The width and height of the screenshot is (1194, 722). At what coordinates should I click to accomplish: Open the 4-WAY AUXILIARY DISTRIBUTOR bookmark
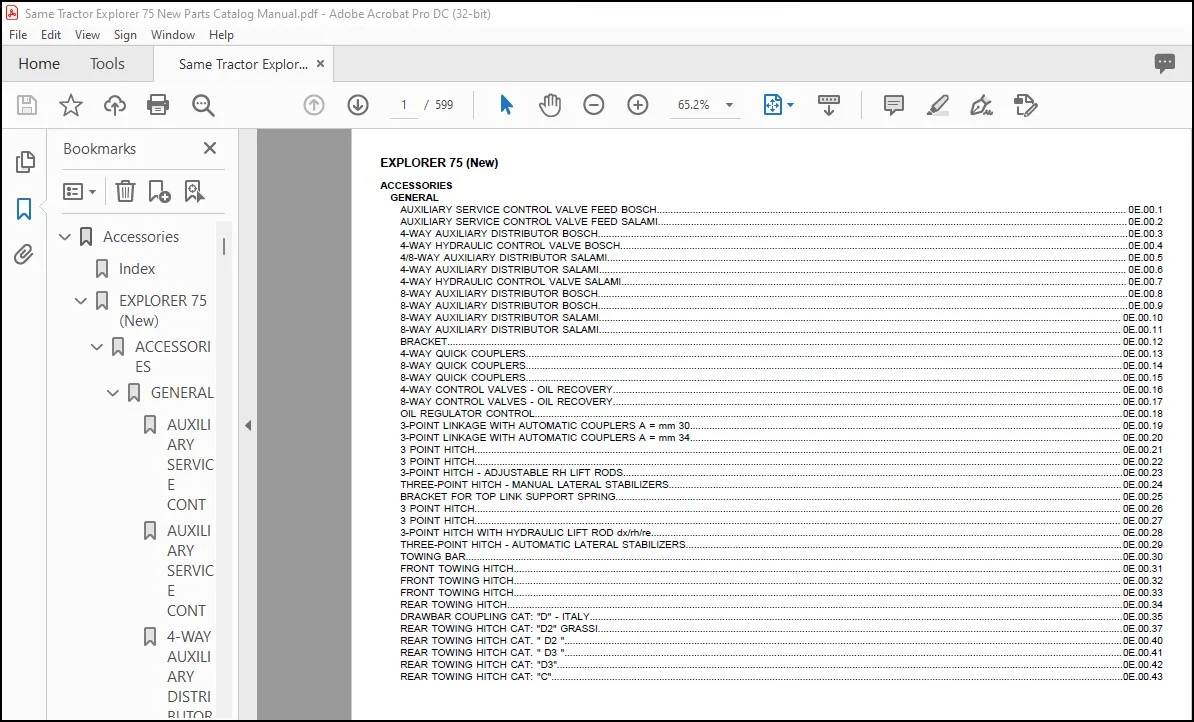click(x=189, y=676)
